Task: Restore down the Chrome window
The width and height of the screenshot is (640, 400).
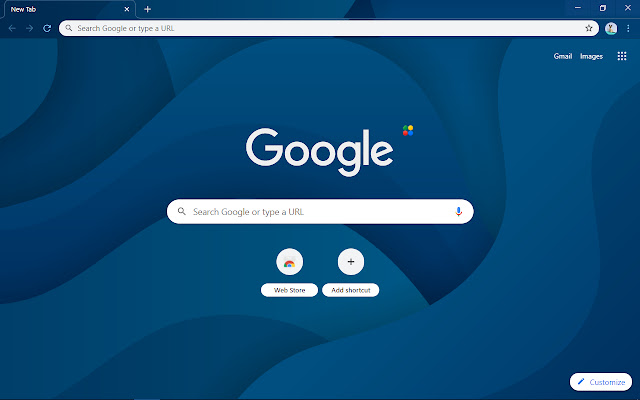Action: tap(602, 8)
